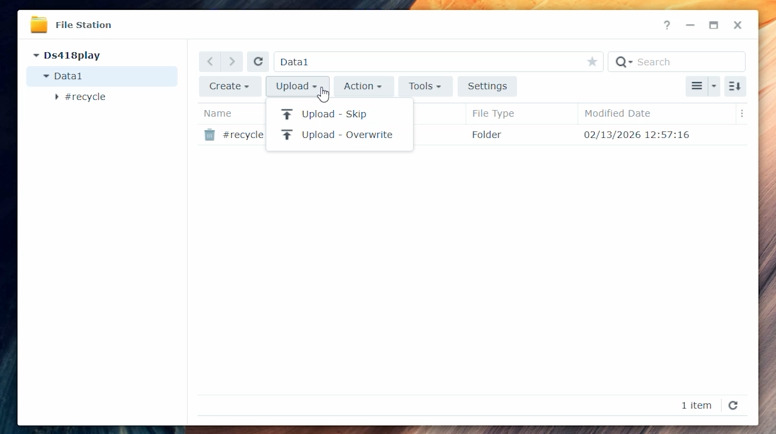776x434 pixels.
Task: Click the #recycle trash bin icon
Action: click(x=210, y=135)
